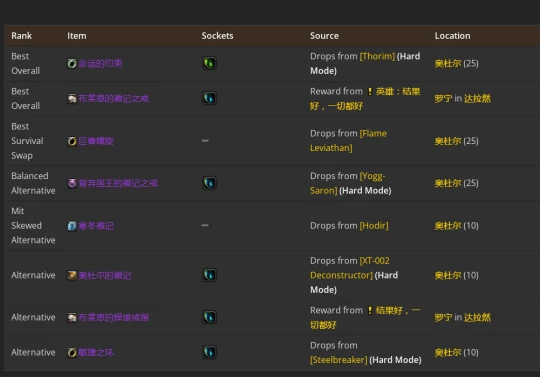
Task: Open the 命运的约束 item link
Action: 100,63
